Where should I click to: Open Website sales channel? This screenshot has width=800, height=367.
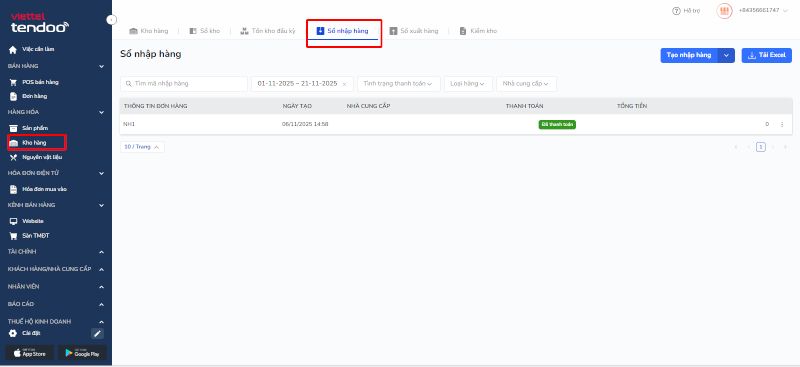(x=27, y=222)
